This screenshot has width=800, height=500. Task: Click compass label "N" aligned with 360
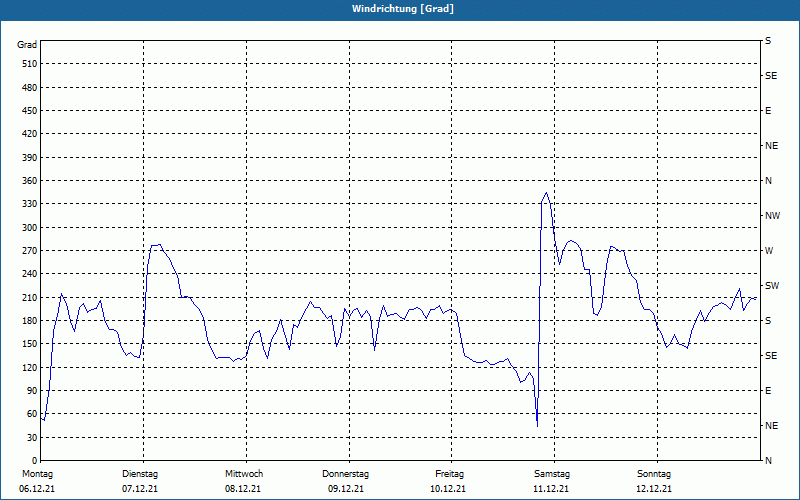[768, 181]
